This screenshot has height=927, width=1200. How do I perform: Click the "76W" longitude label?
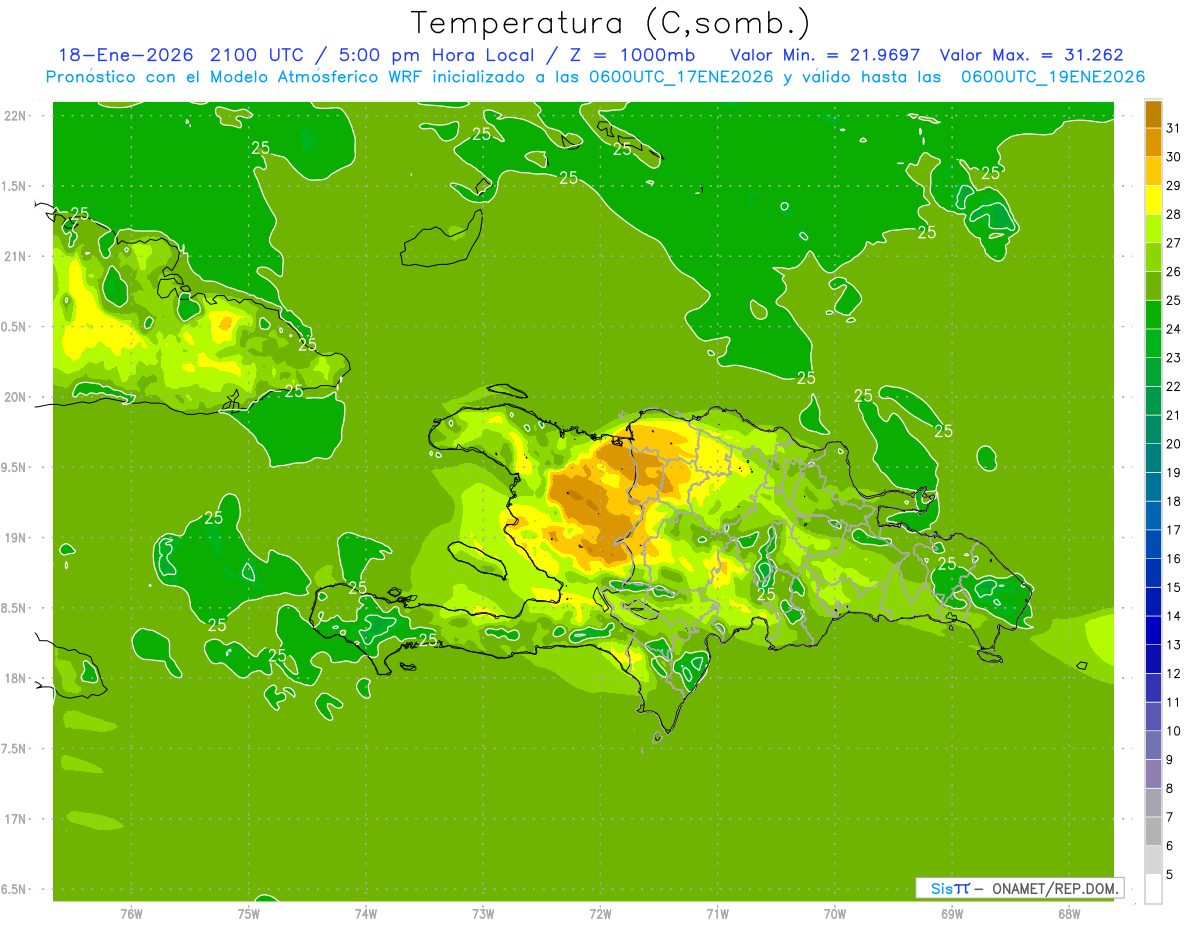(131, 914)
